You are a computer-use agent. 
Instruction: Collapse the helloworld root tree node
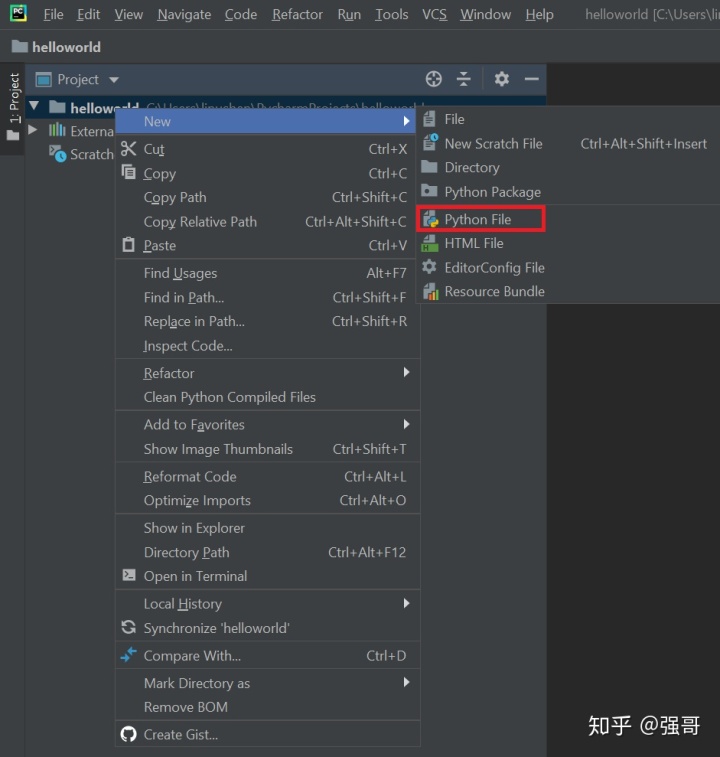point(34,106)
